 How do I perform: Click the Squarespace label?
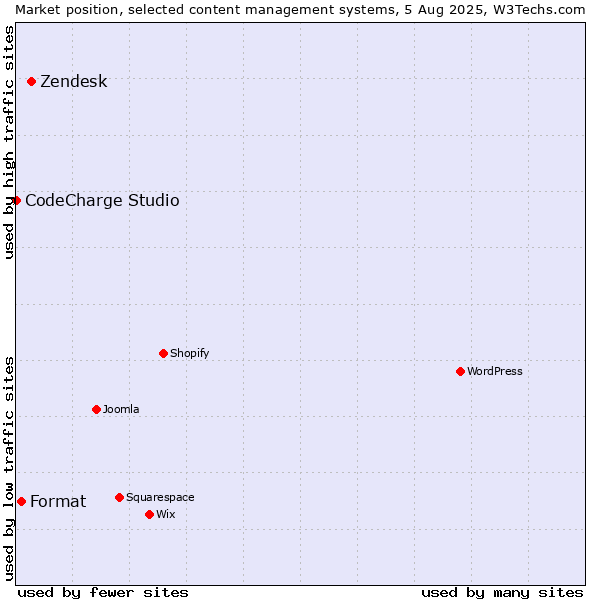point(160,497)
